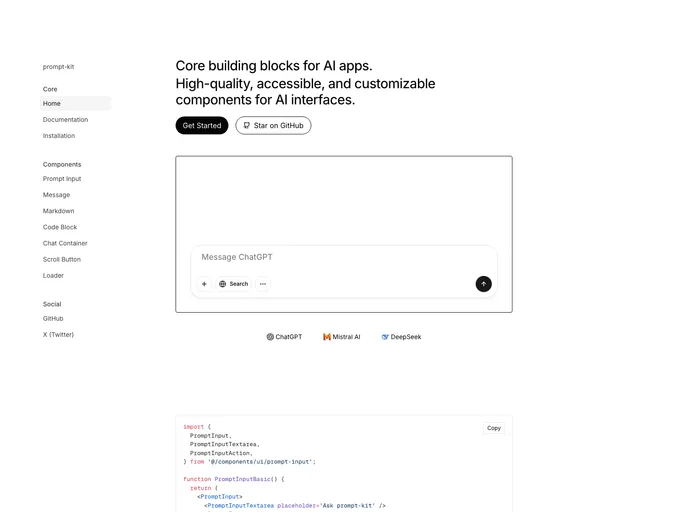Image resolution: width=688 pixels, height=512 pixels.
Task: Click the Star on GitHub button
Action: coord(273,126)
